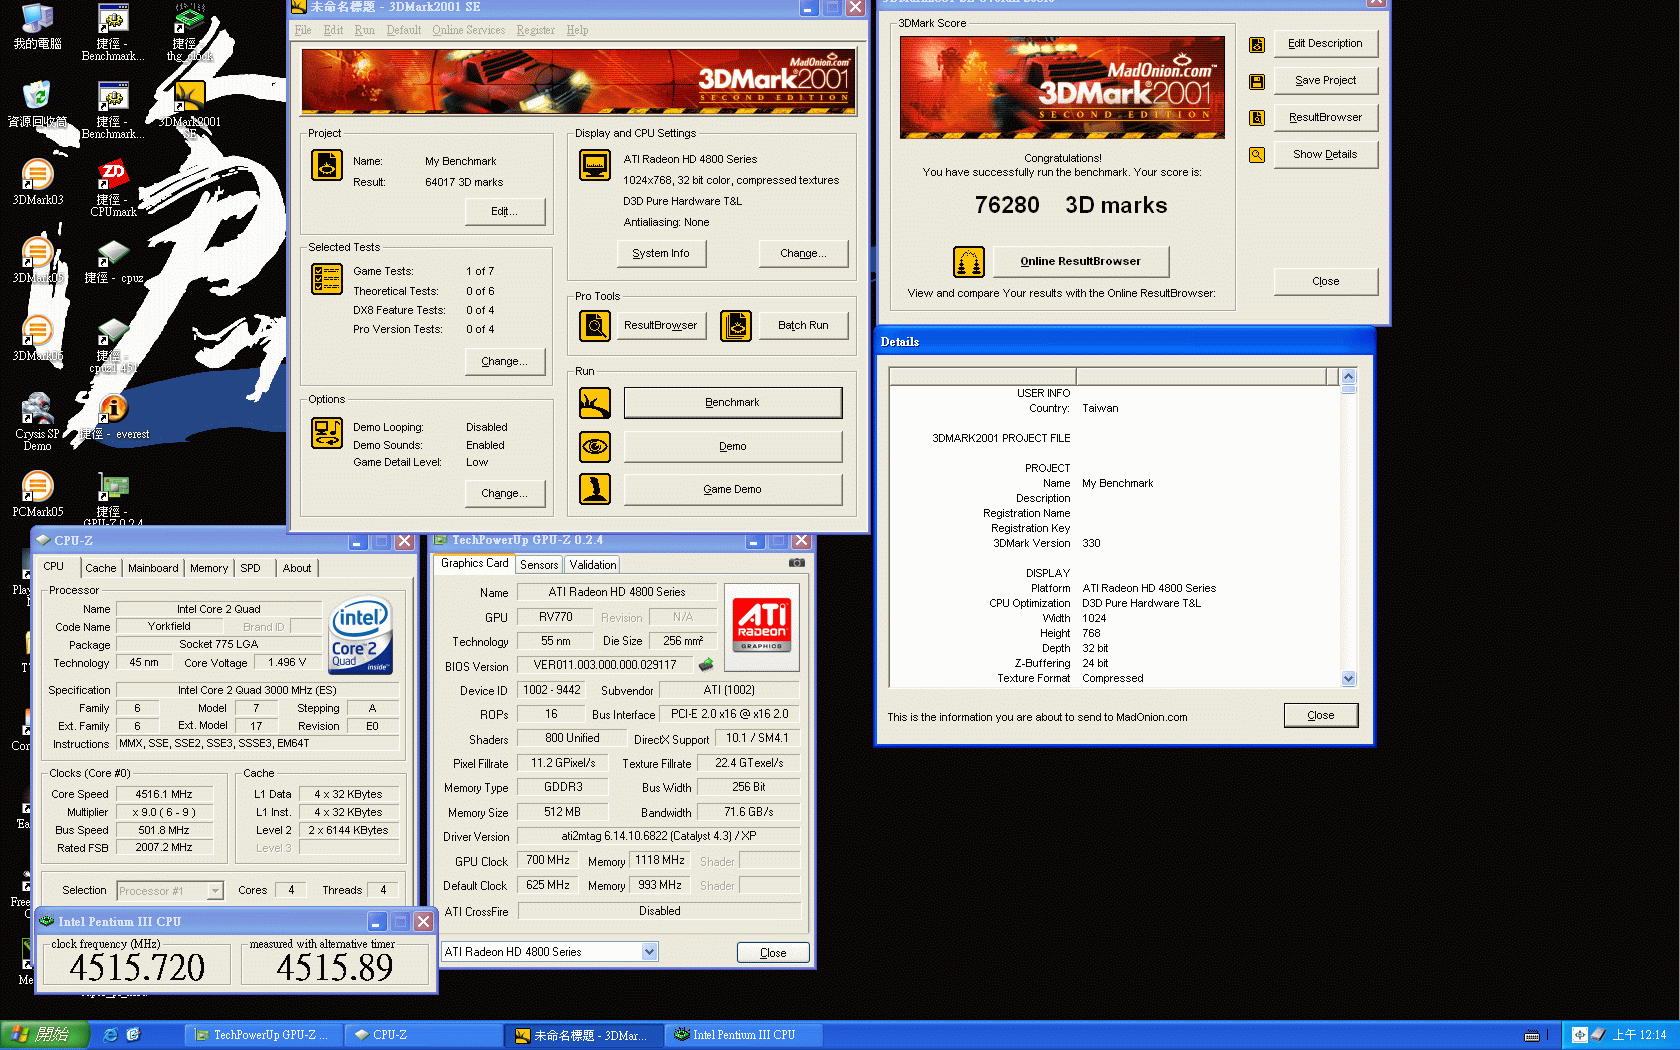Switch to TechPowerUp GPU-Z taskbar item

(x=264, y=1035)
